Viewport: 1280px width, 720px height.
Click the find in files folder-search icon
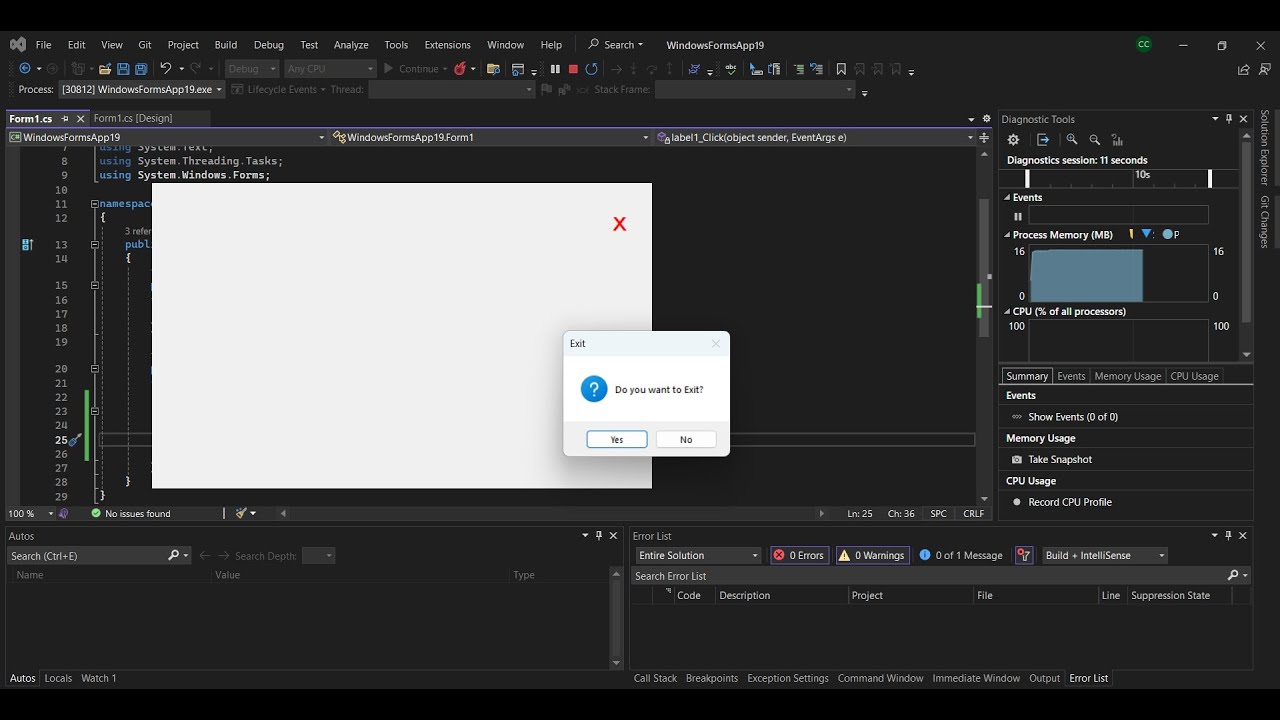493,69
